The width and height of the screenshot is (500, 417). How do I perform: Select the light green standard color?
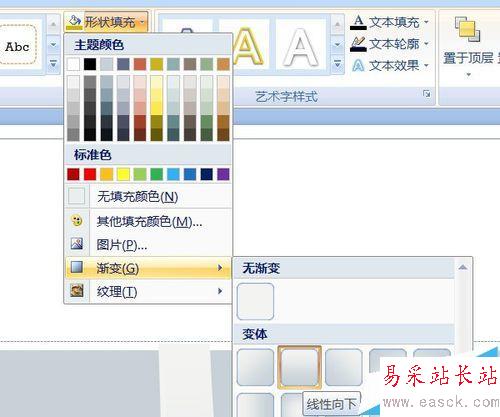pyautogui.click(x=140, y=174)
